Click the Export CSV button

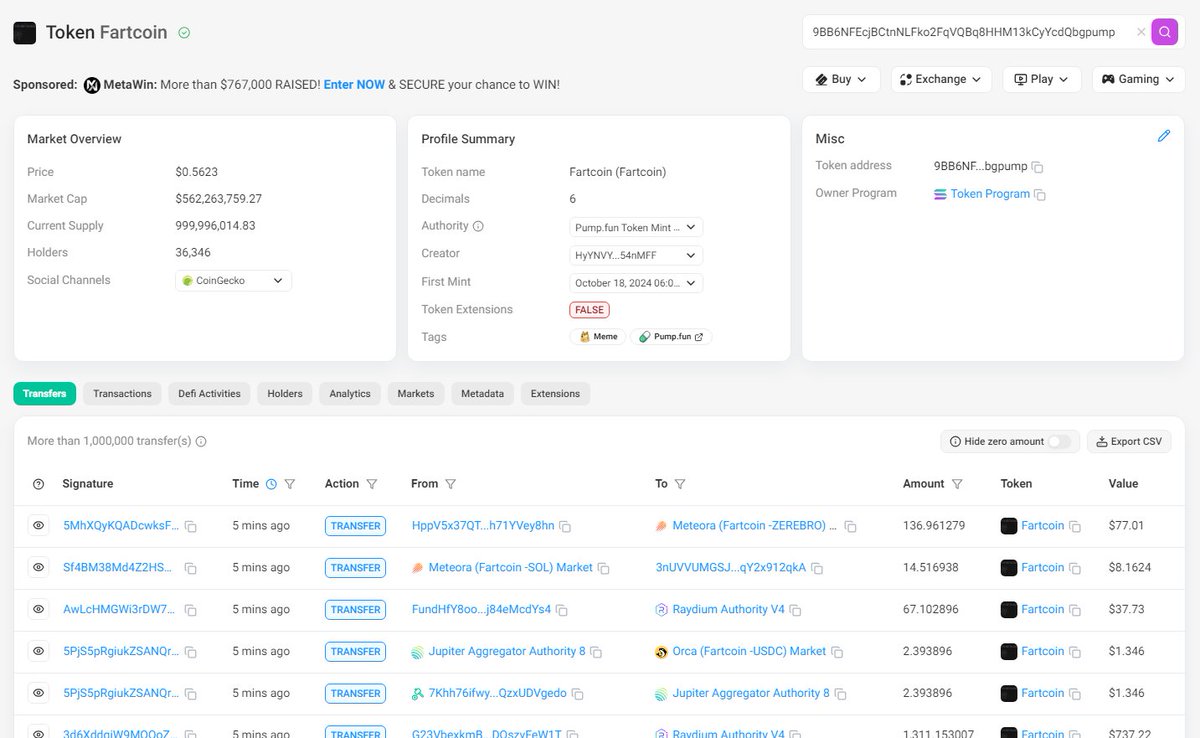pyautogui.click(x=1129, y=441)
